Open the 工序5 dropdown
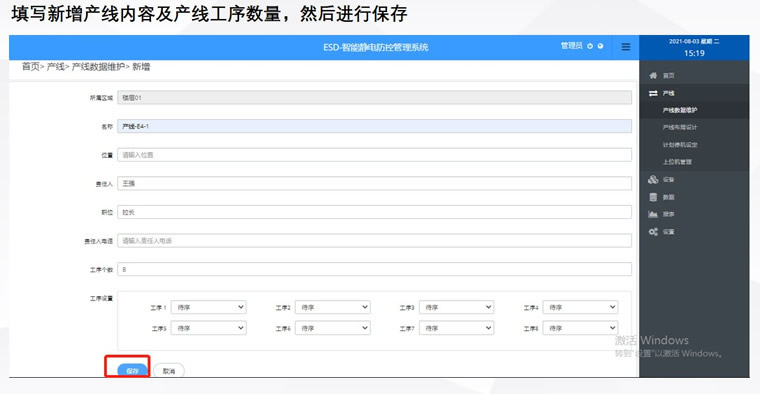 208,328
